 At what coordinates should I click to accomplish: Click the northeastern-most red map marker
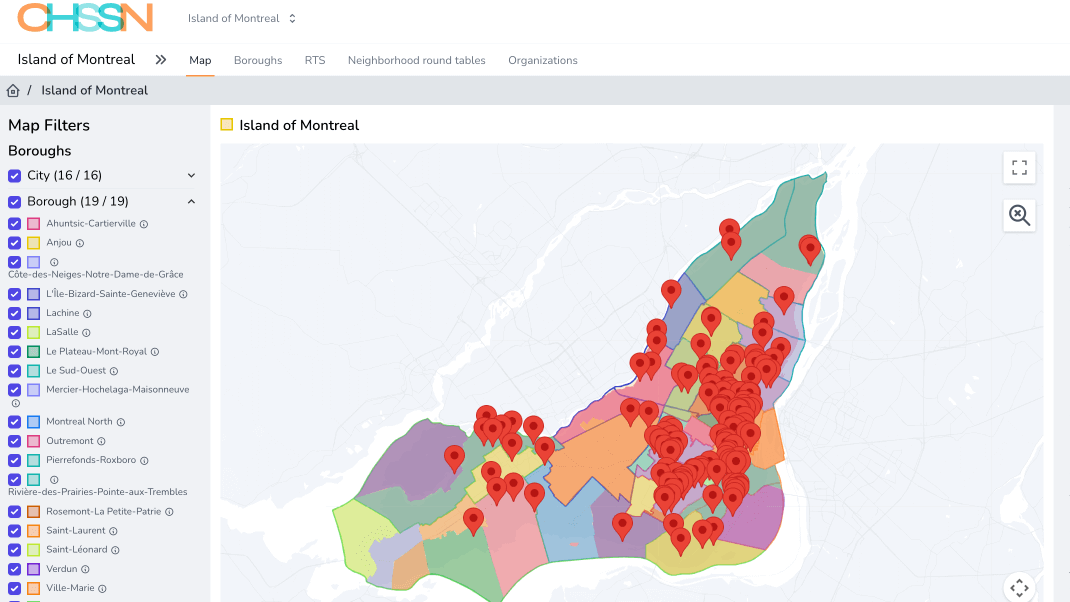click(809, 247)
